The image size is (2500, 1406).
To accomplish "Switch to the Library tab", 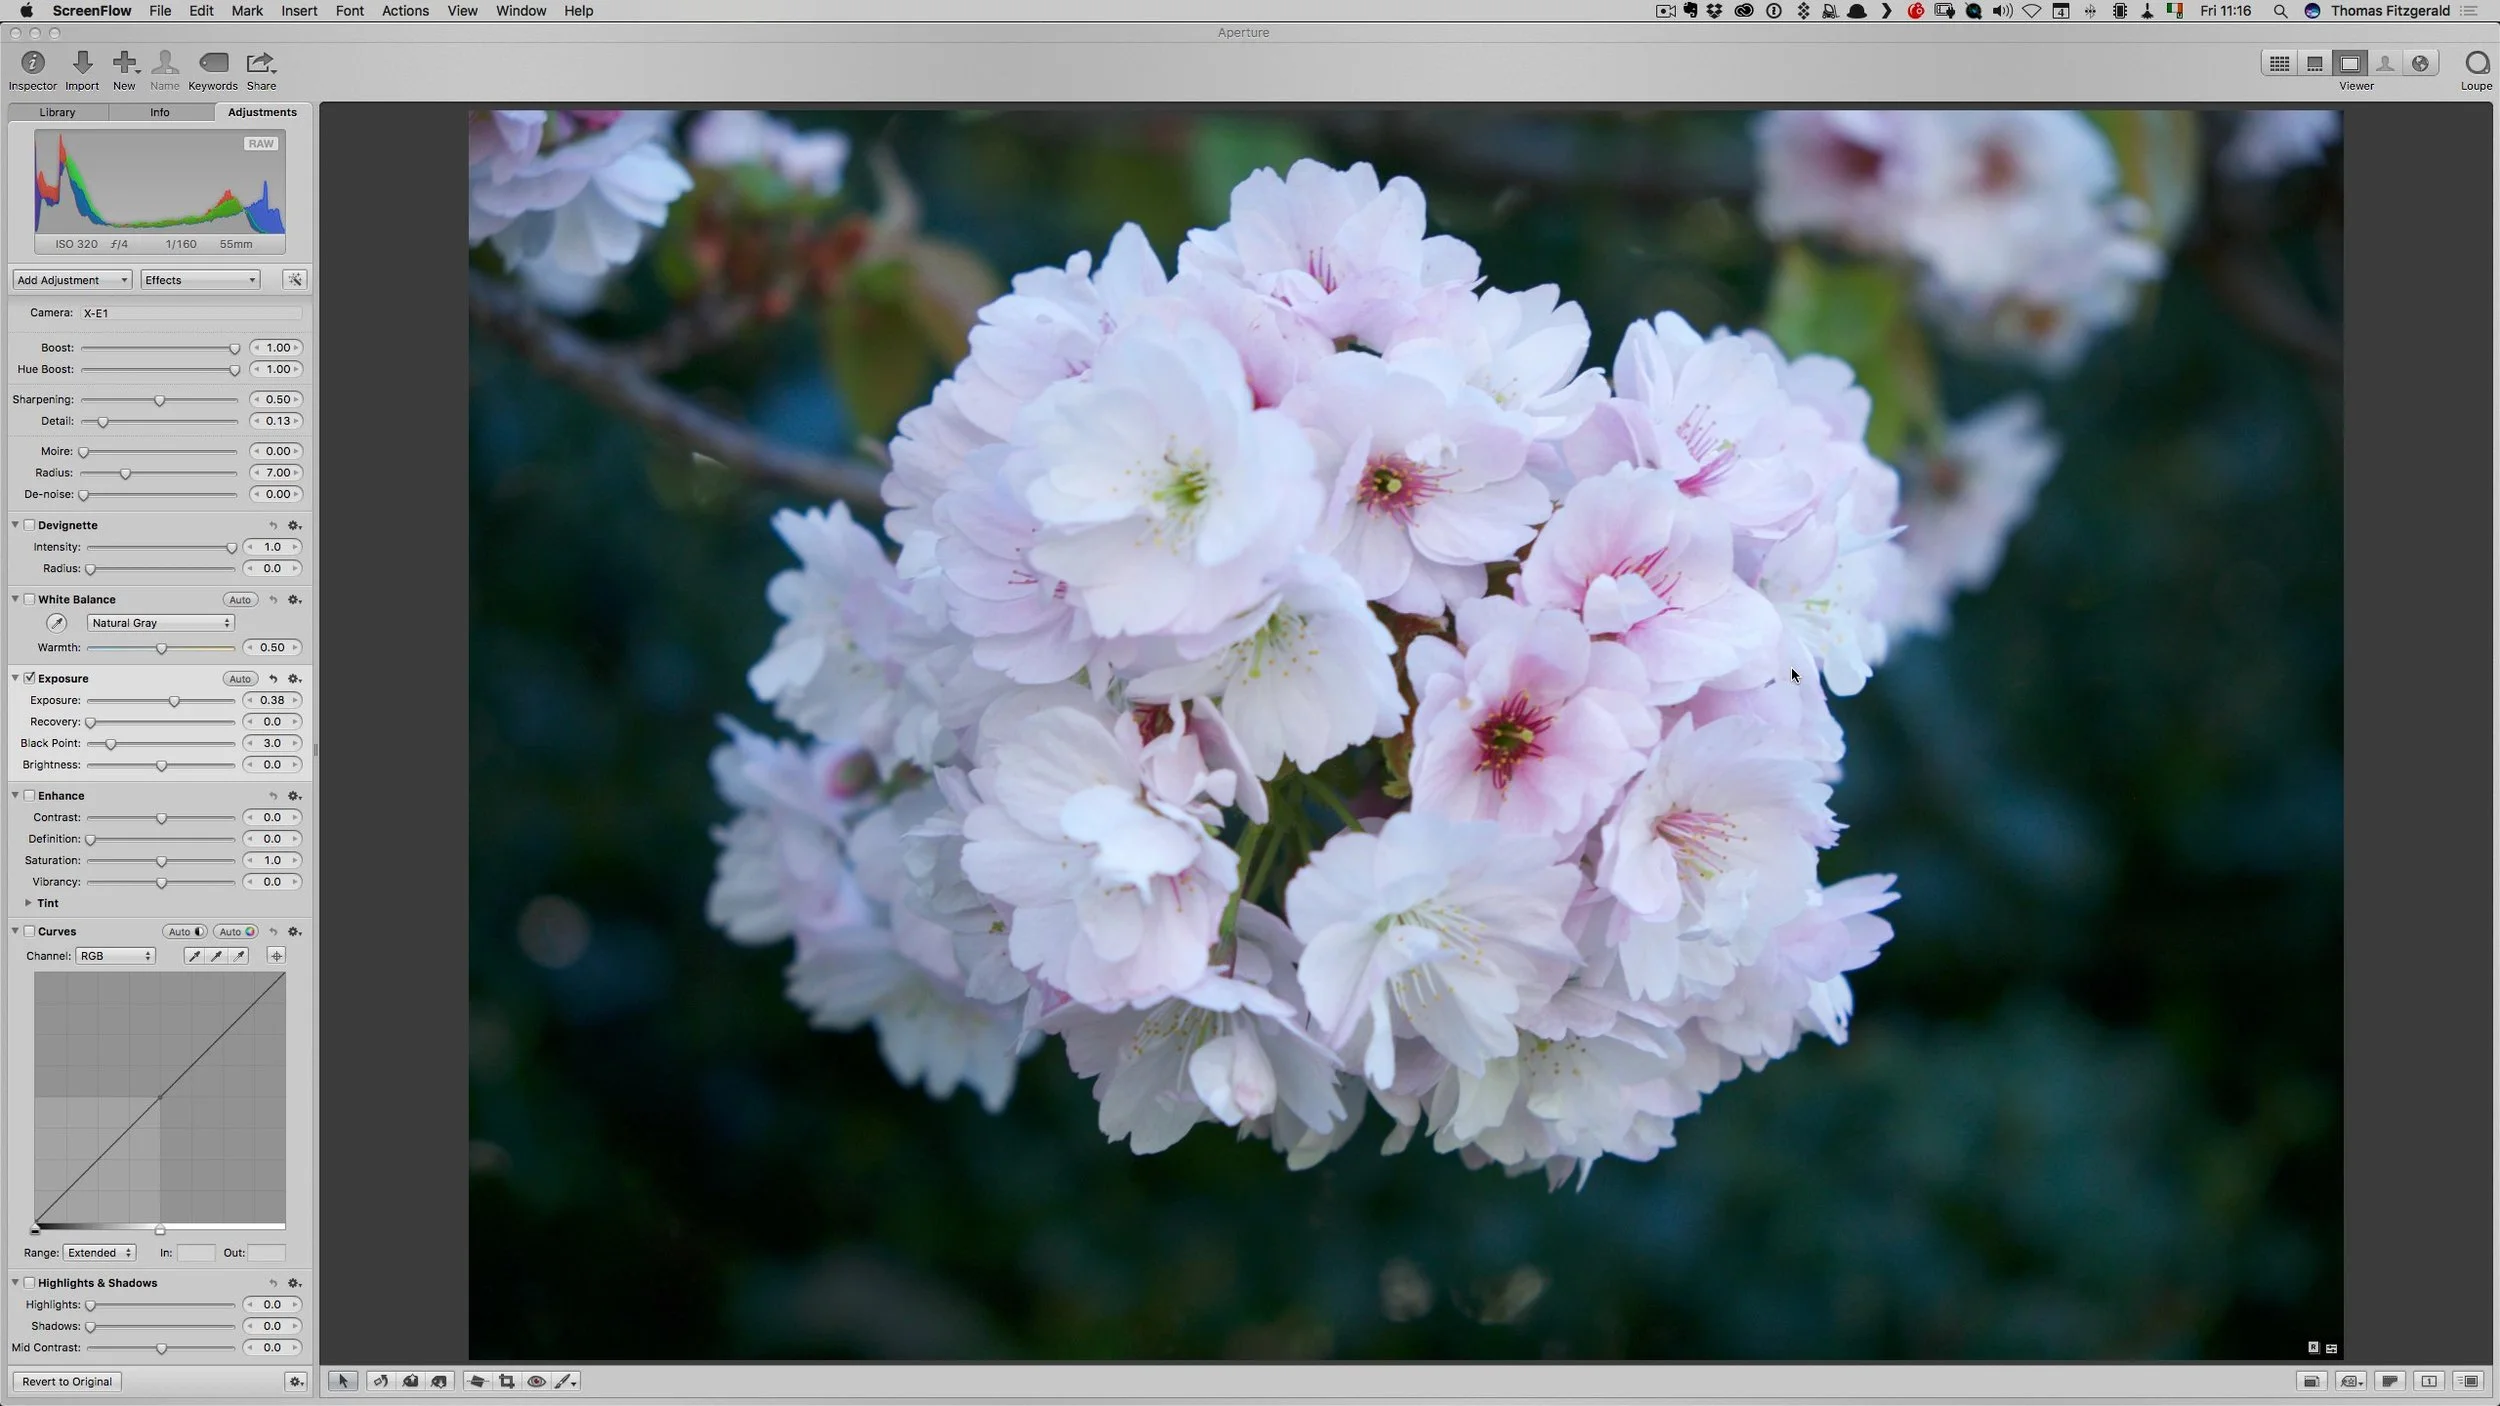I will [x=57, y=112].
